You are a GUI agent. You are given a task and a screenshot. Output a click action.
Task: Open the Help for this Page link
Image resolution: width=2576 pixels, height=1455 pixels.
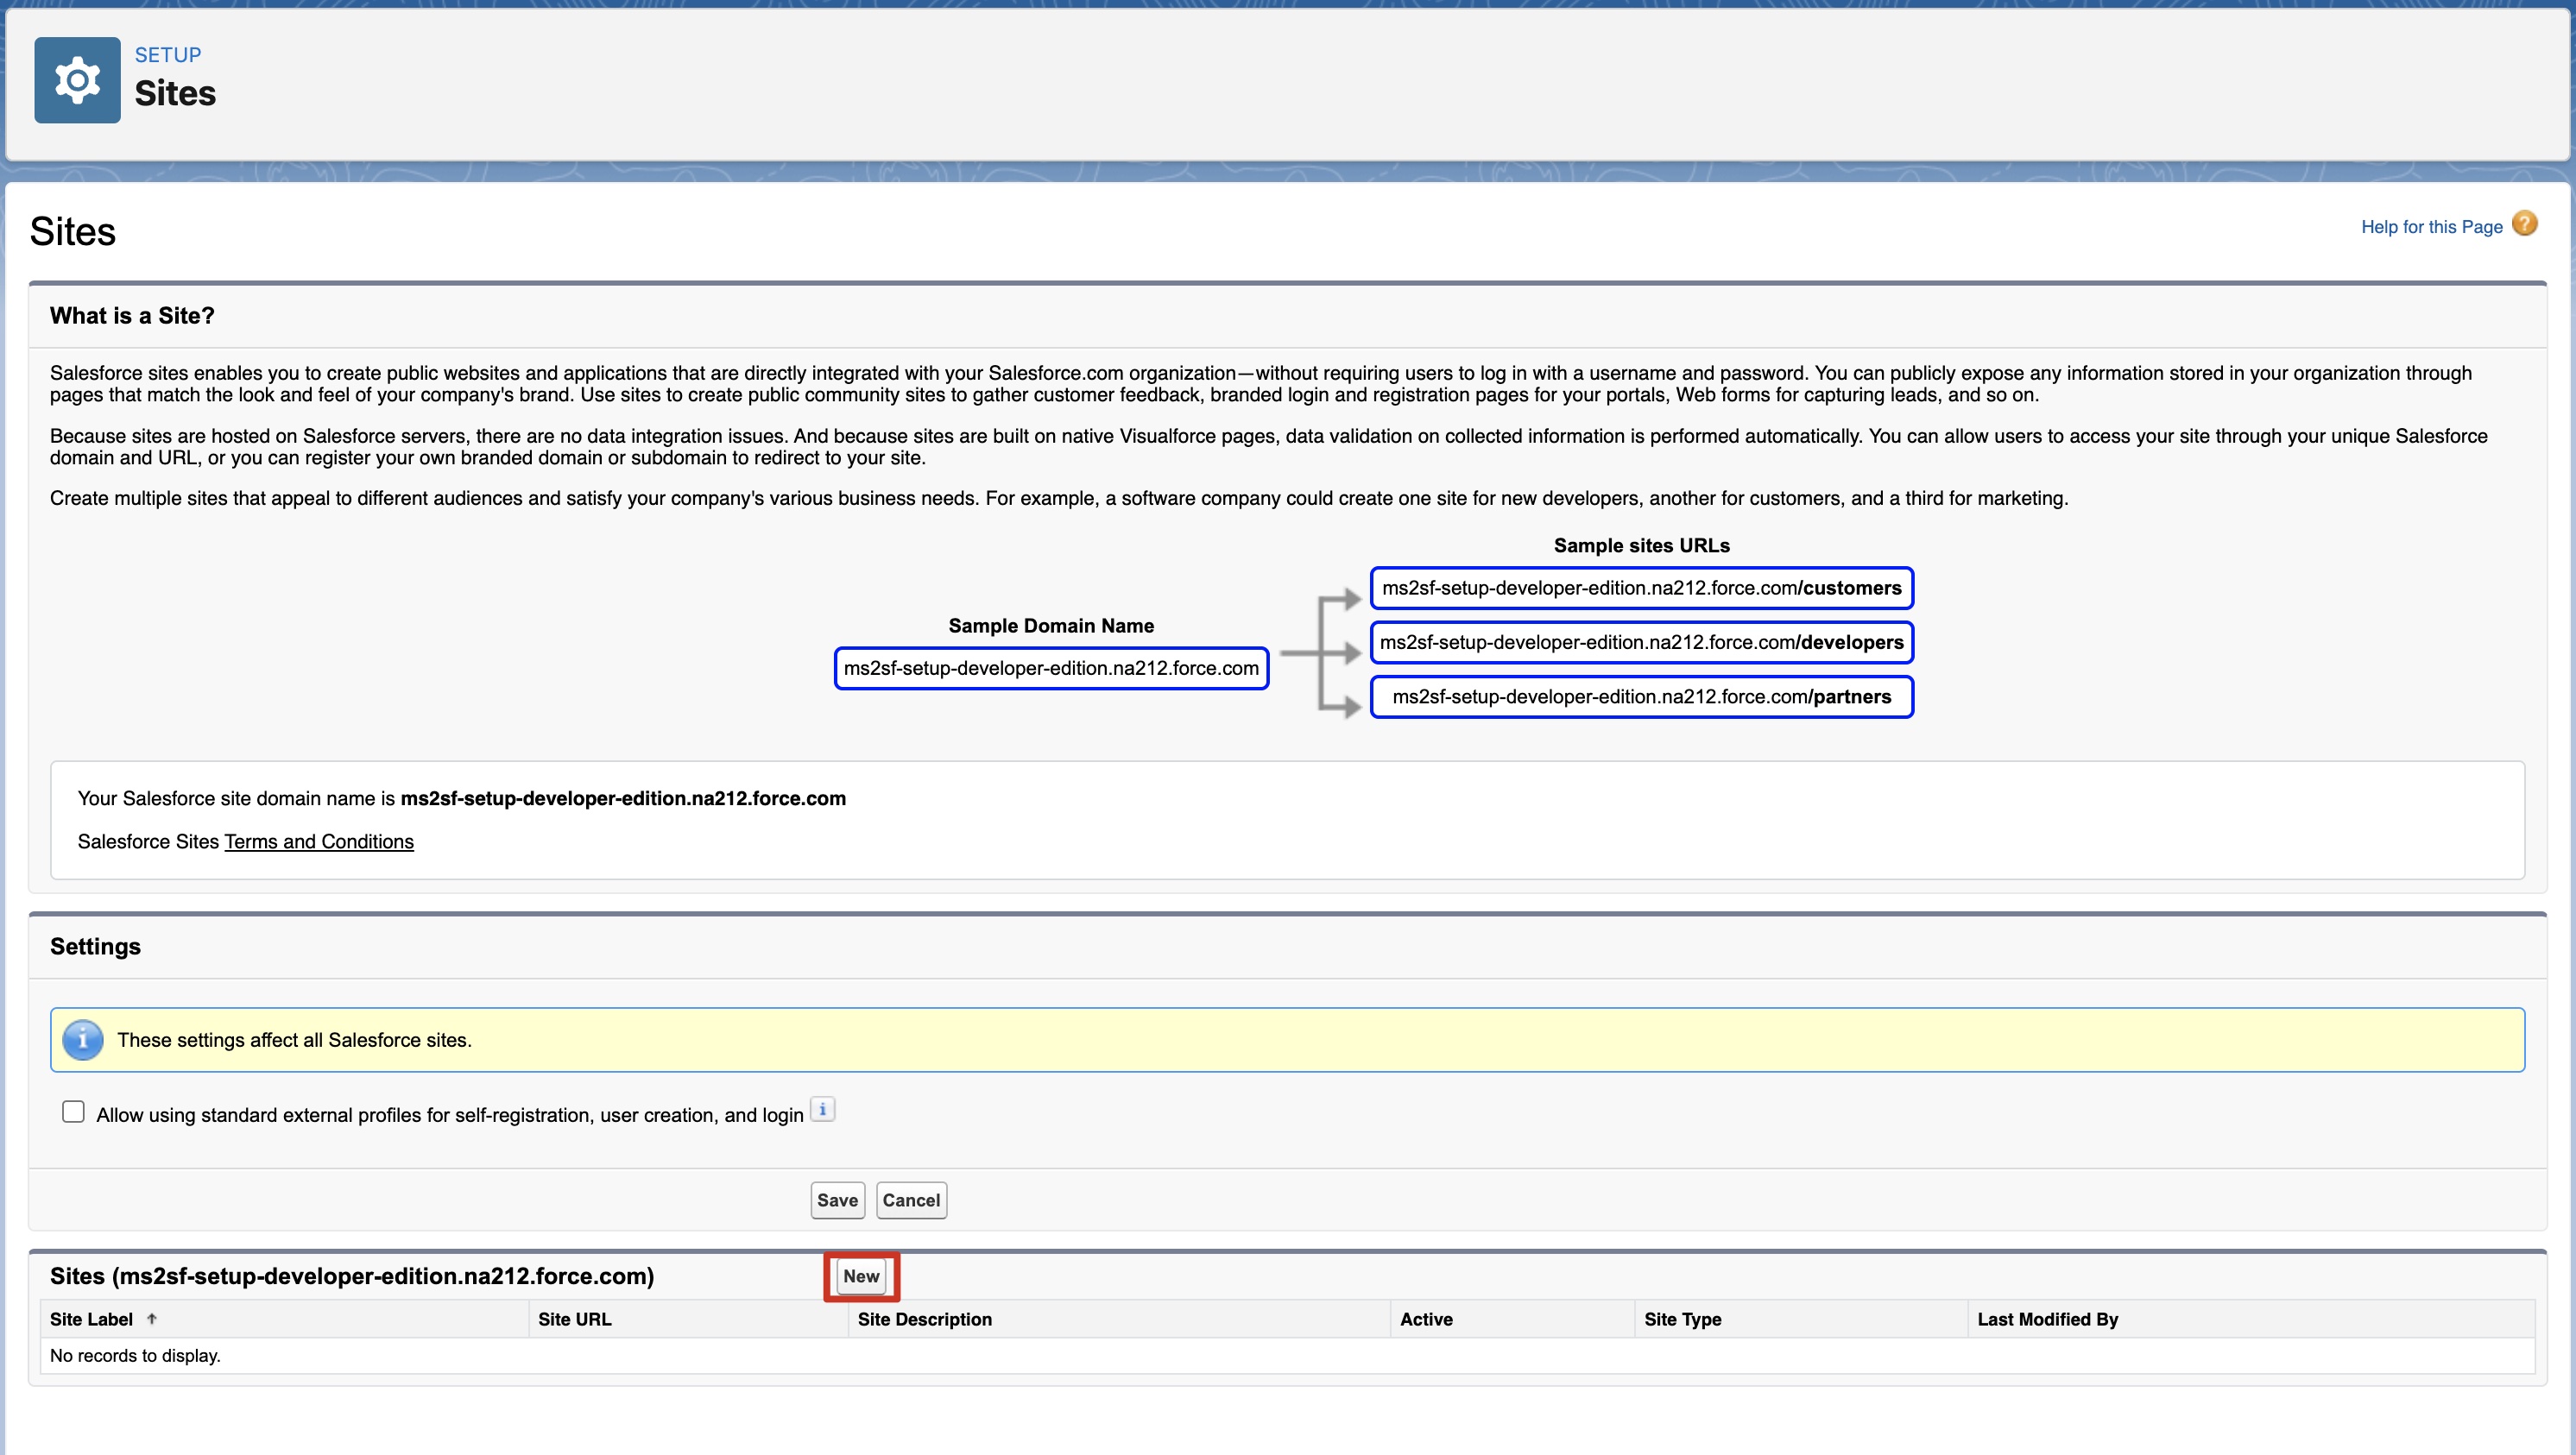point(2431,227)
